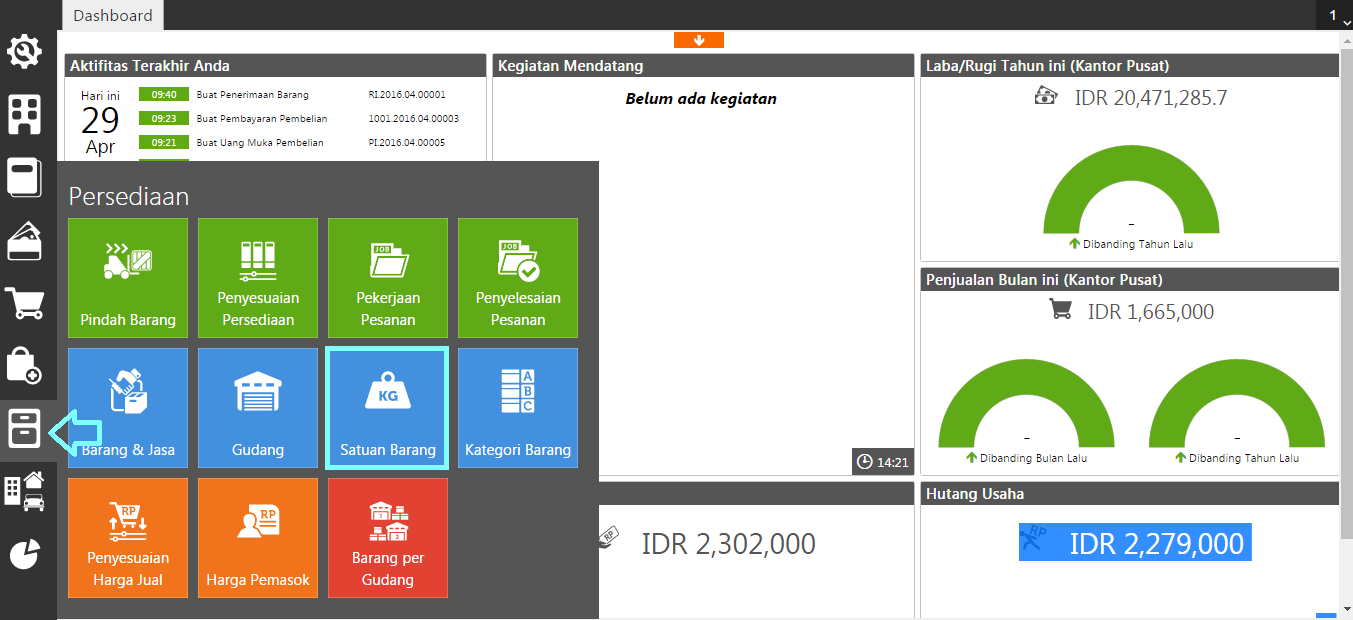This screenshot has height=620, width=1353.
Task: Open the settings gear sidebar icon
Action: (x=25, y=51)
